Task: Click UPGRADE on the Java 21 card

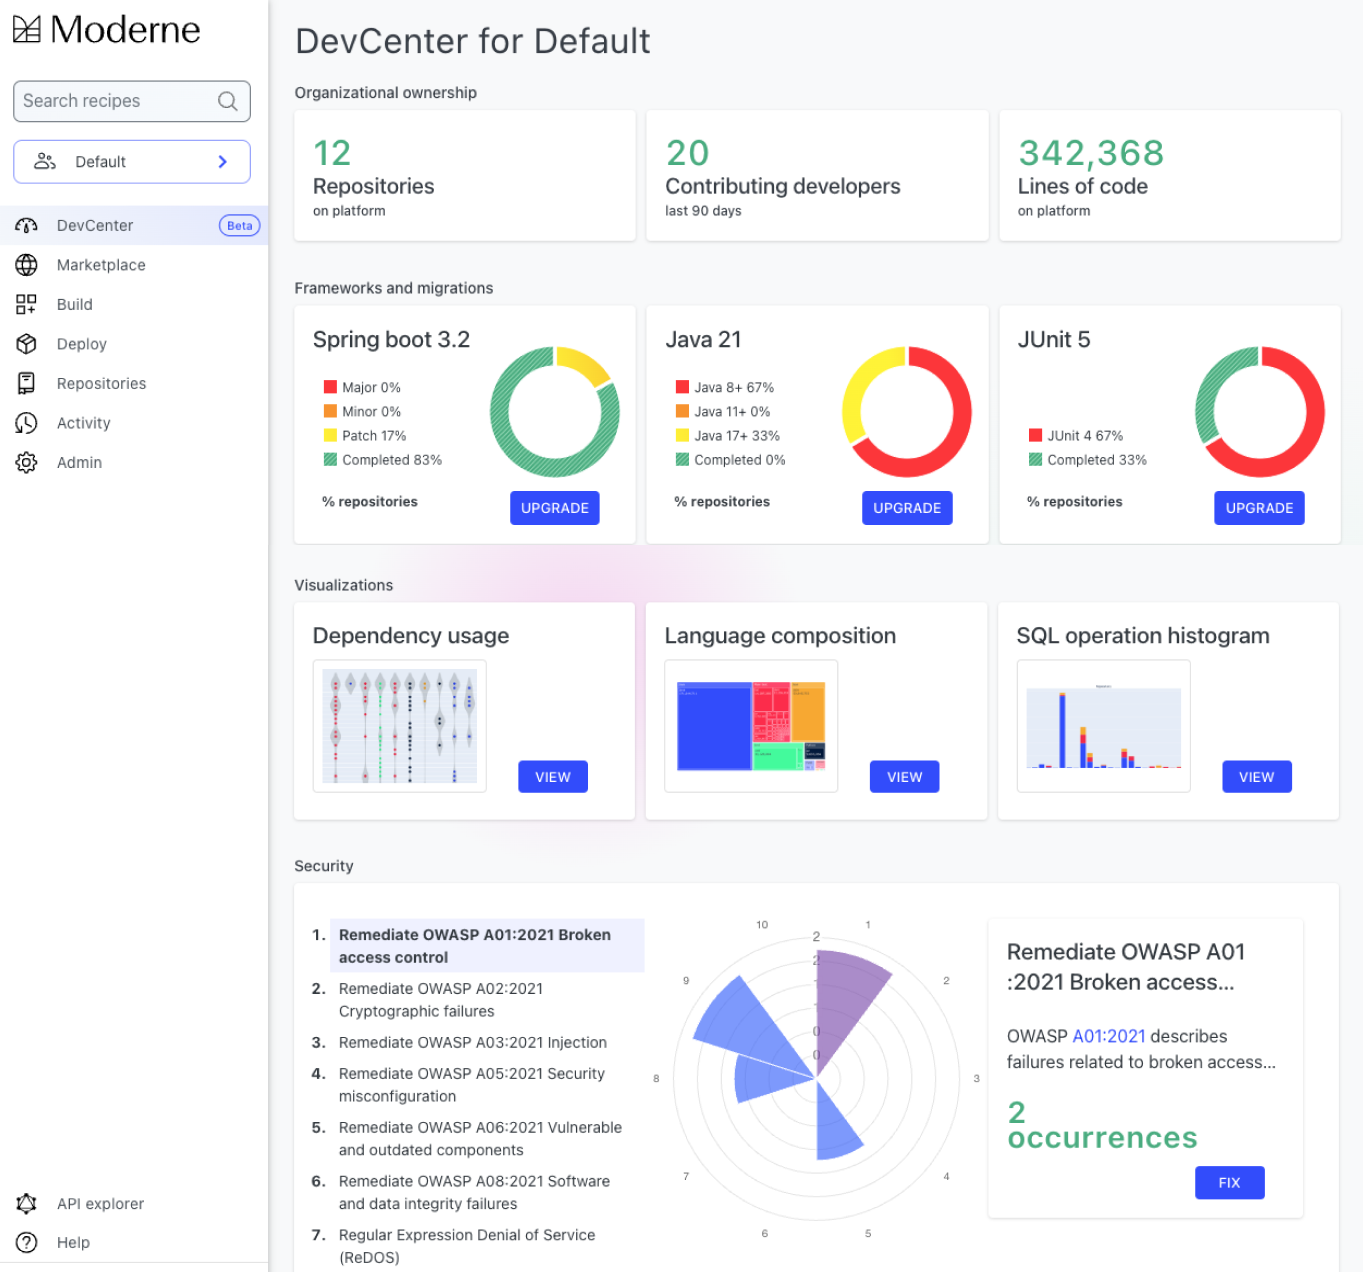Action: 907,508
